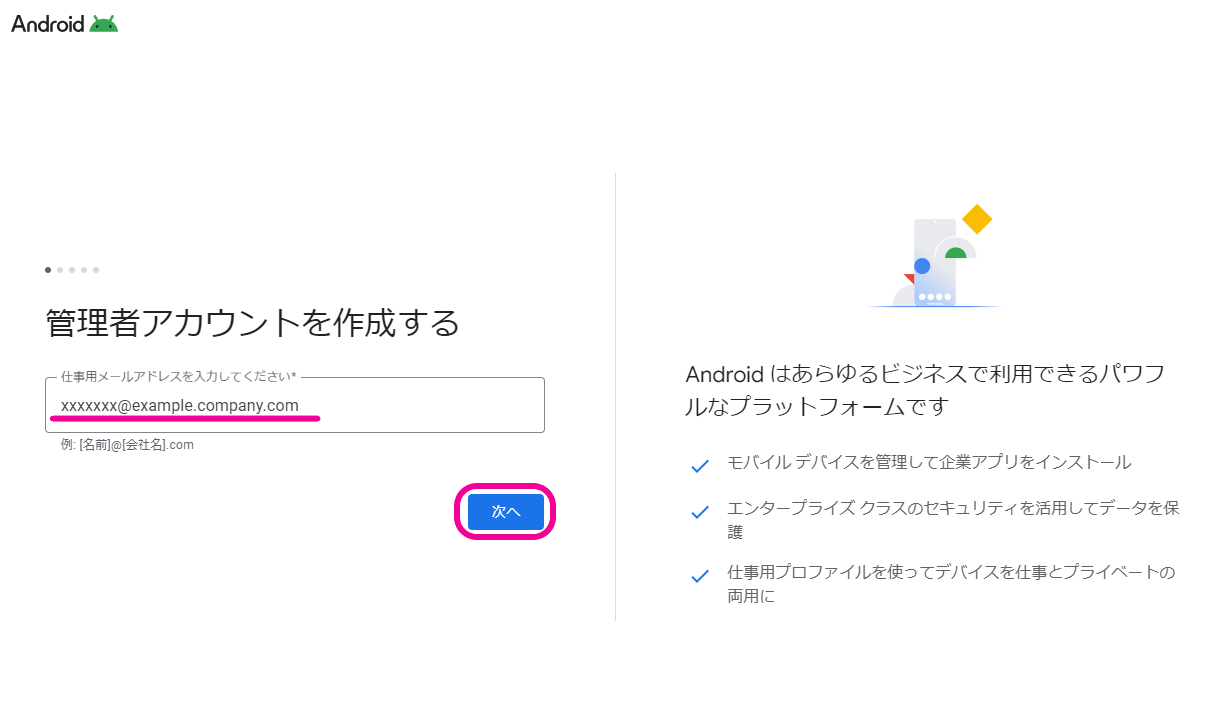Viewport: 1225px width, 705px height.
Task: Click the green Android robot head icon
Action: click(x=104, y=24)
